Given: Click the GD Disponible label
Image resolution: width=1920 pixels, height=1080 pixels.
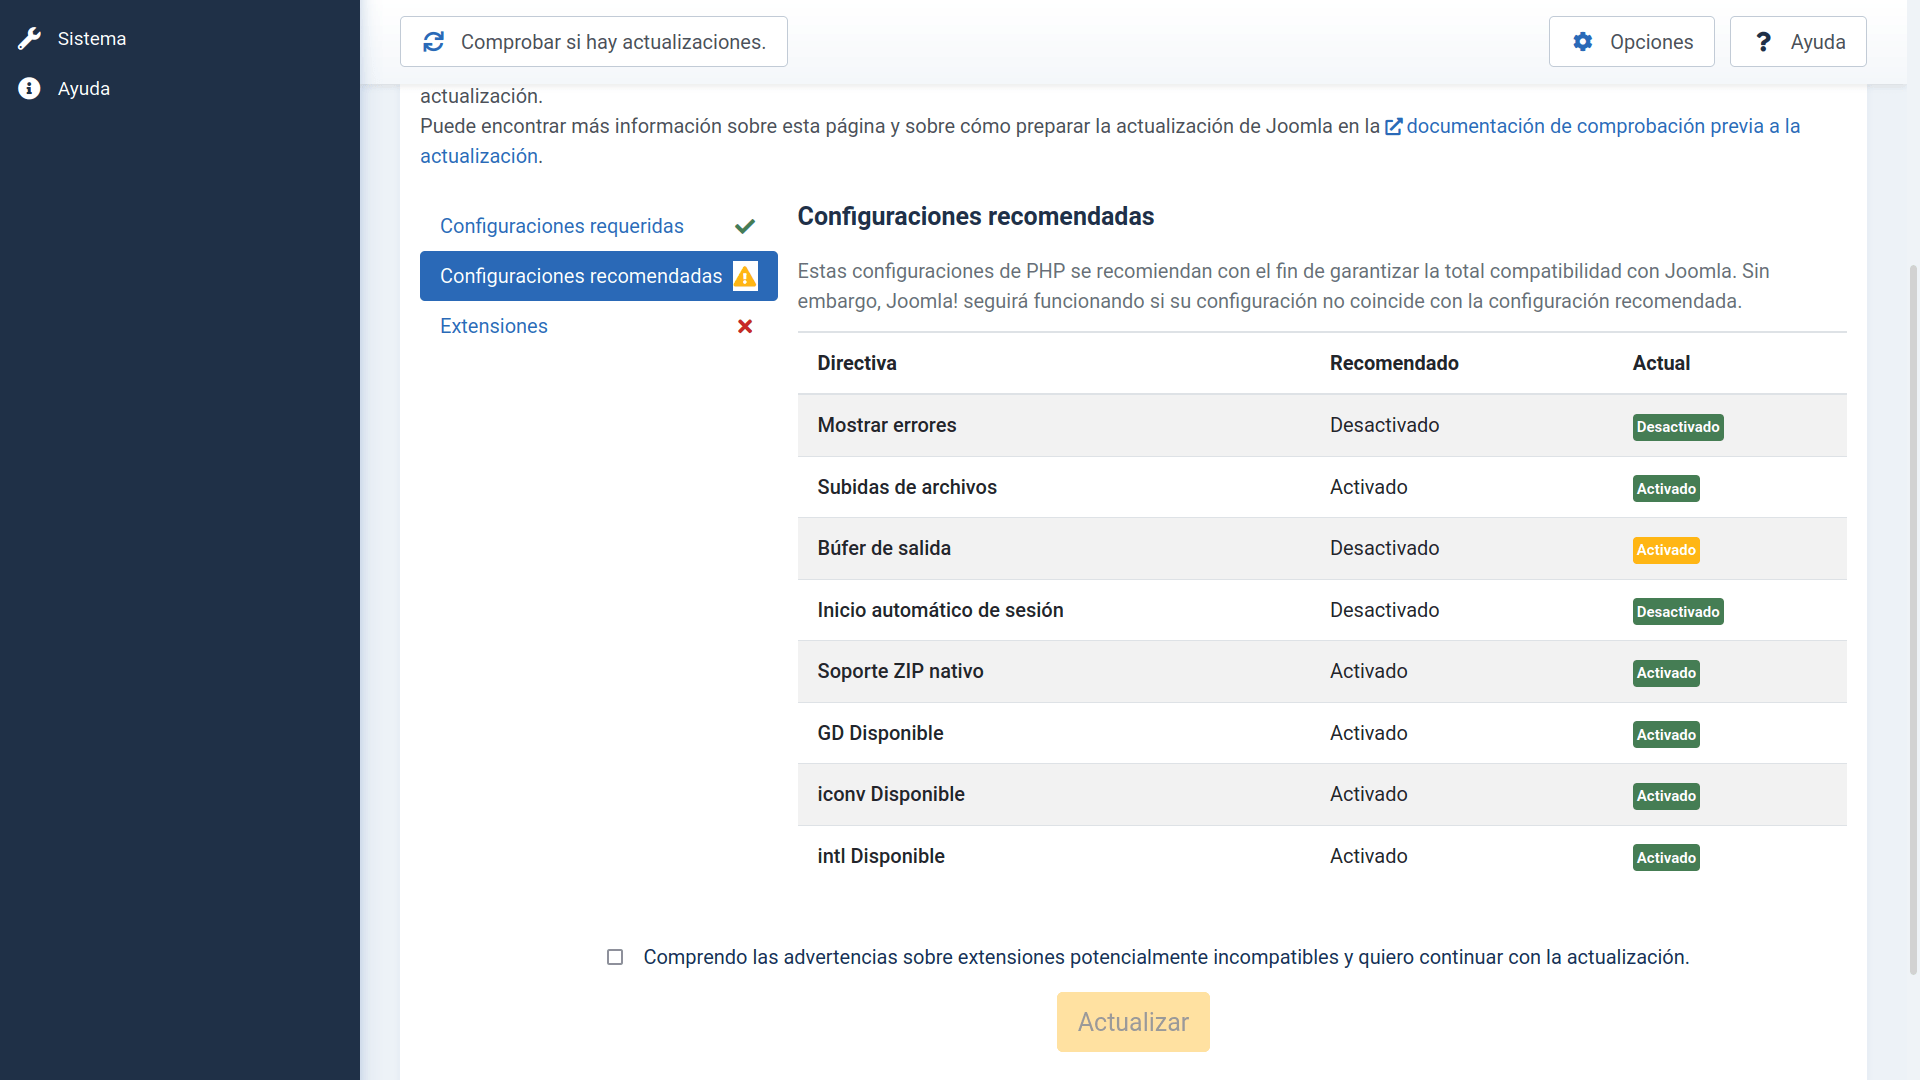Looking at the screenshot, I should (x=880, y=733).
